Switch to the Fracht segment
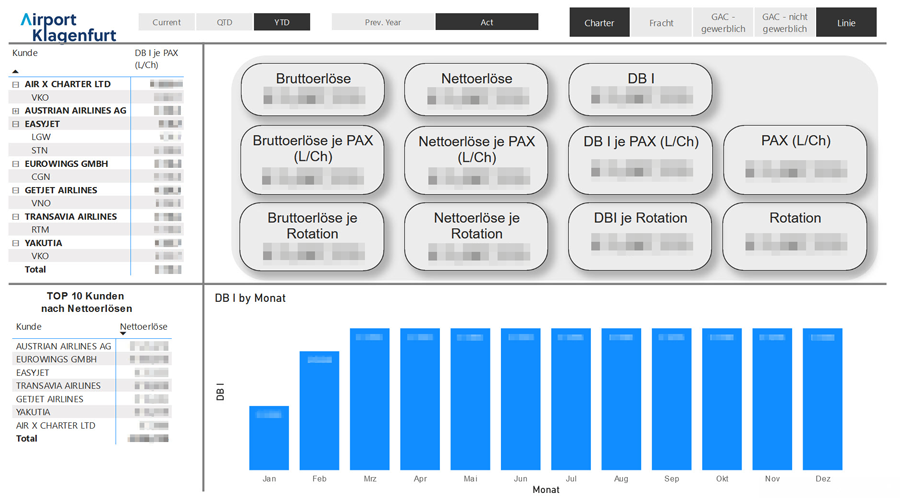This screenshot has height=498, width=900. [x=661, y=22]
